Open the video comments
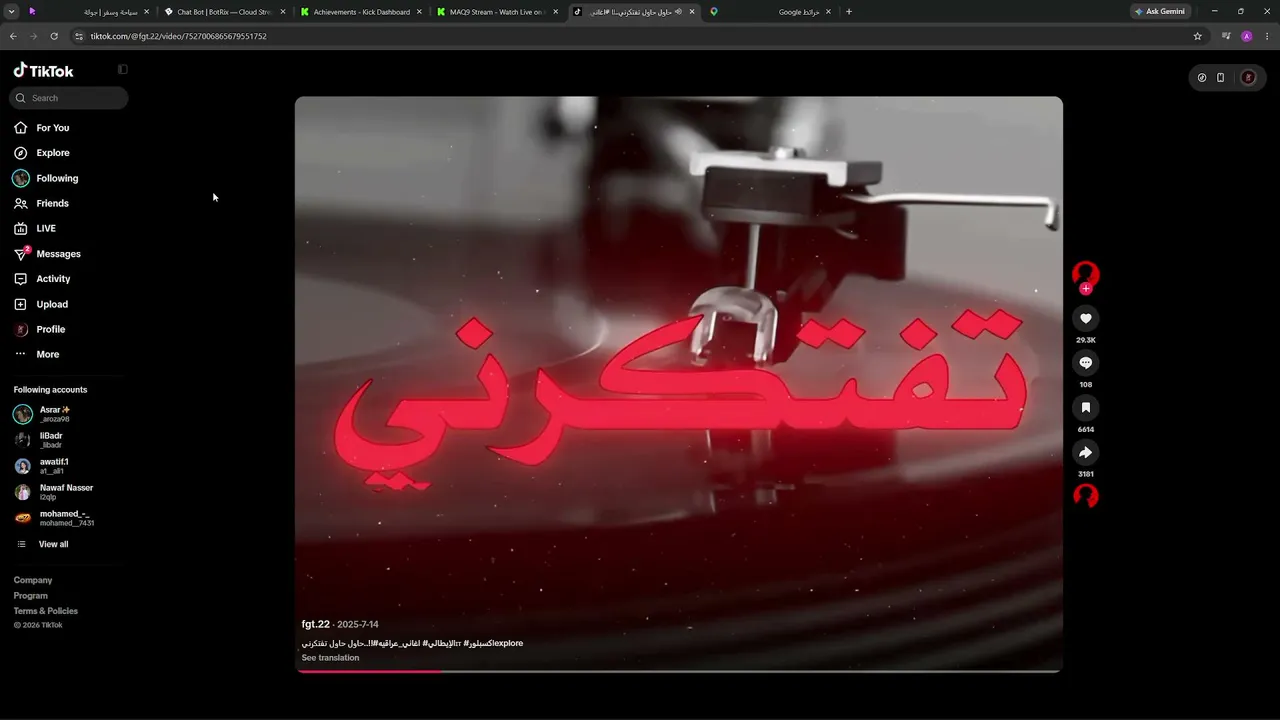The width and height of the screenshot is (1280, 720). [1086, 363]
